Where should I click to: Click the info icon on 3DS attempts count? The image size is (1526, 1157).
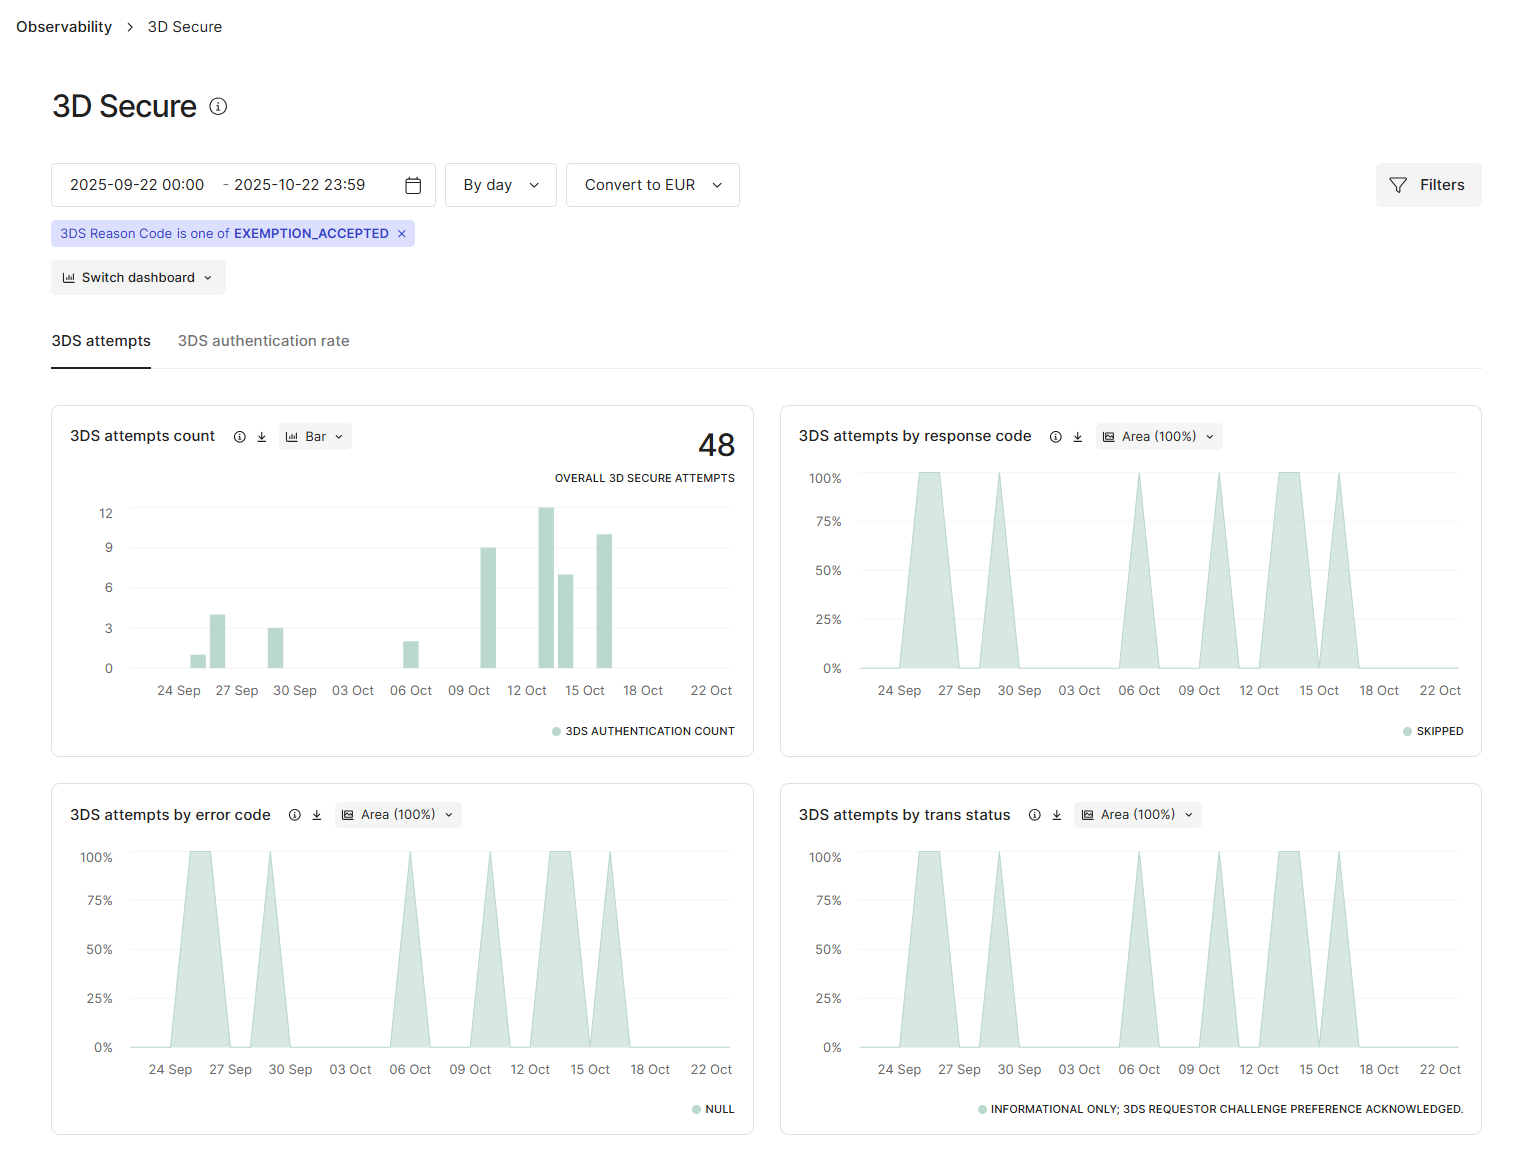pyautogui.click(x=239, y=436)
